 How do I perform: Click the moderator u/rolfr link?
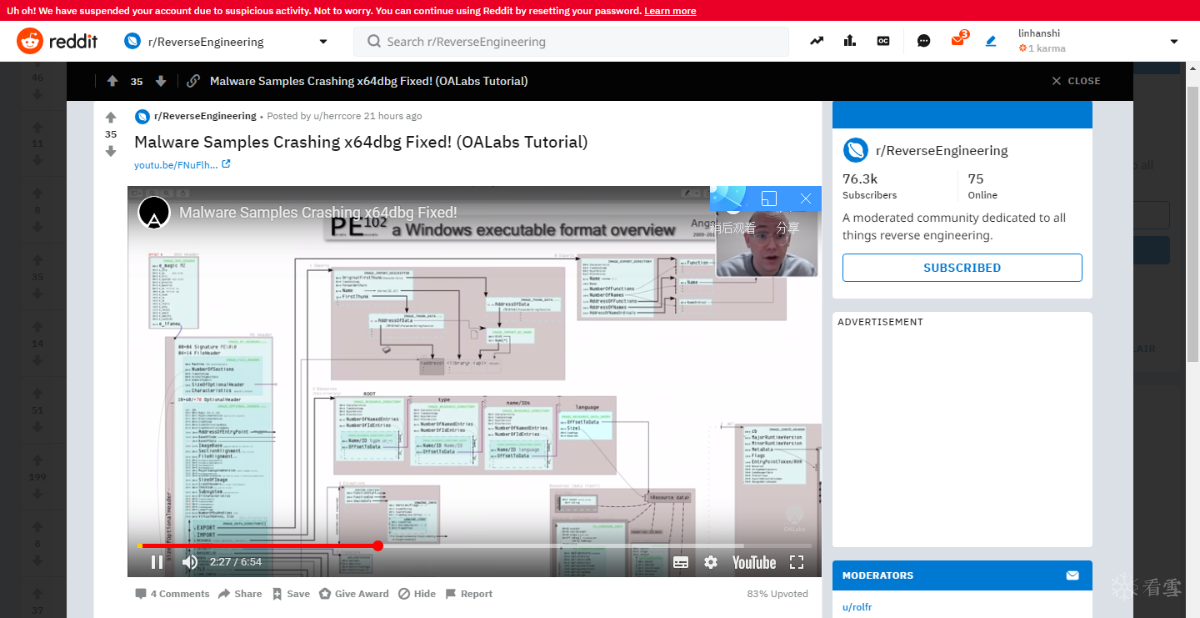[x=857, y=607]
